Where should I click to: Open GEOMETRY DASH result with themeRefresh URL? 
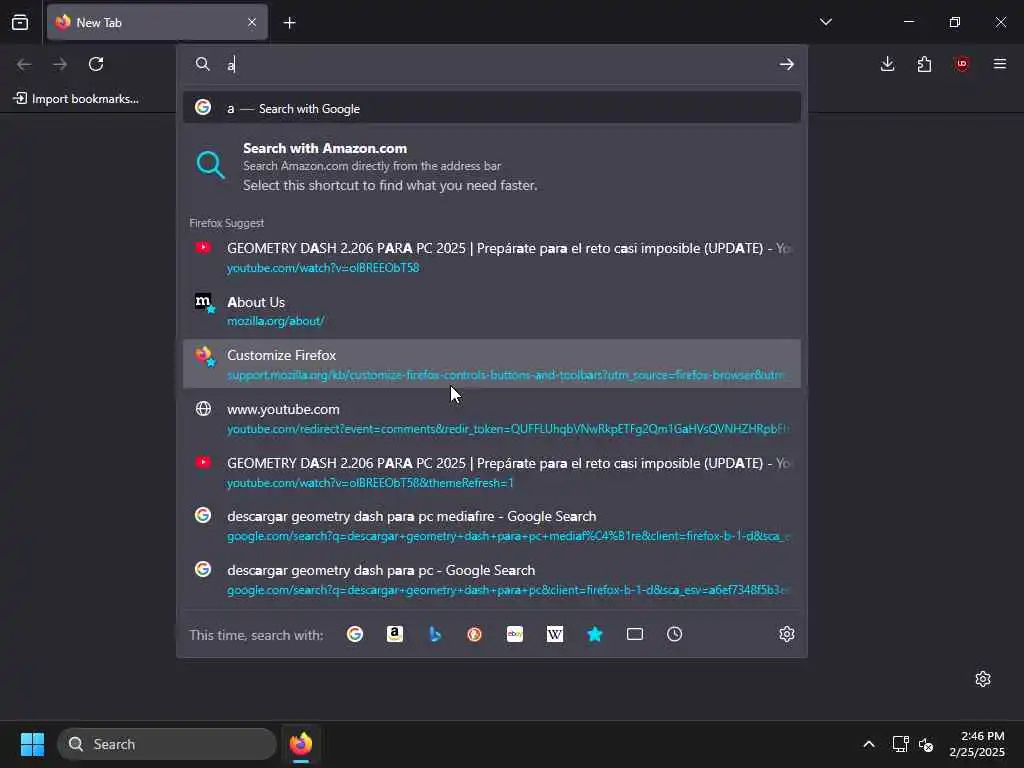pos(492,472)
